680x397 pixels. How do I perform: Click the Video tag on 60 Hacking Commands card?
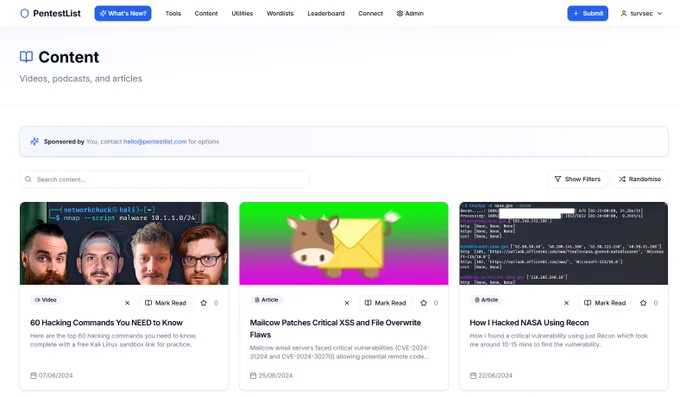click(x=46, y=300)
